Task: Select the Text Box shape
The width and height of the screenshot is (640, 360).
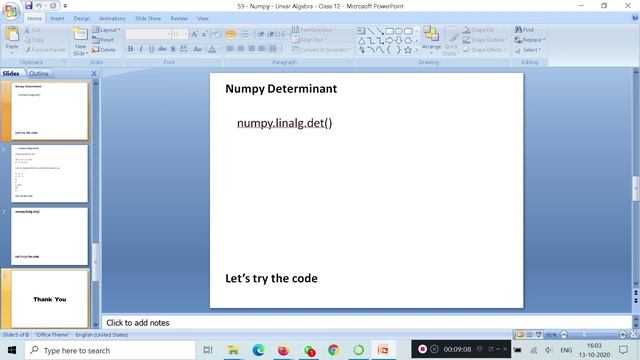Action: pyautogui.click(x=361, y=31)
